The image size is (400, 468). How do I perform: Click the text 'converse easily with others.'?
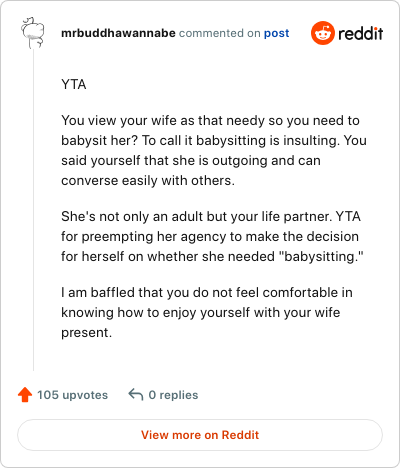pos(148,180)
